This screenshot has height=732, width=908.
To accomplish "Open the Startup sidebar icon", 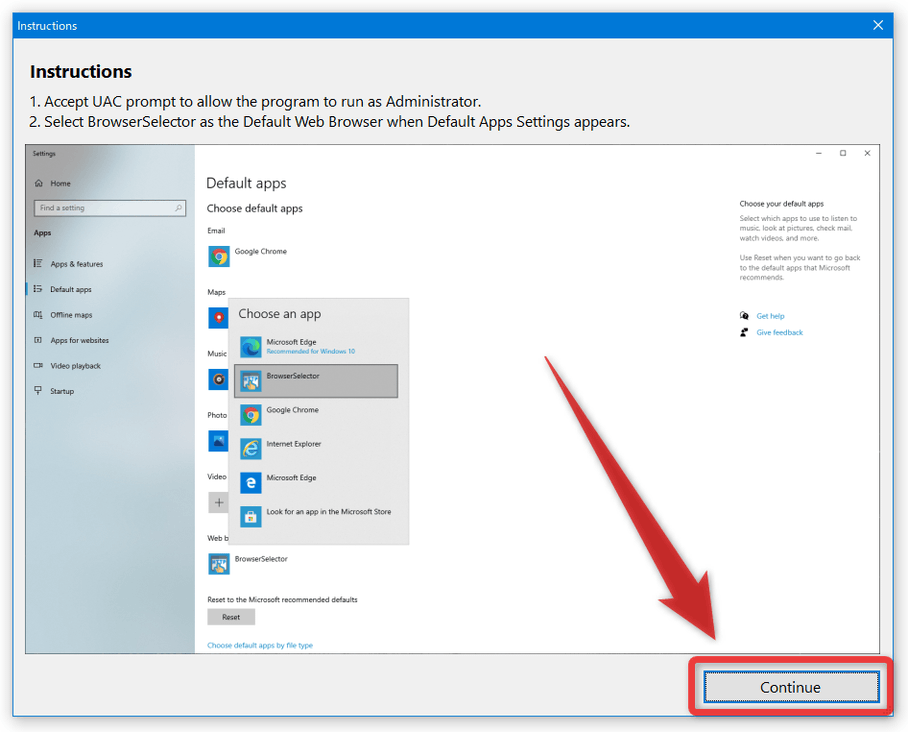I will pos(38,391).
